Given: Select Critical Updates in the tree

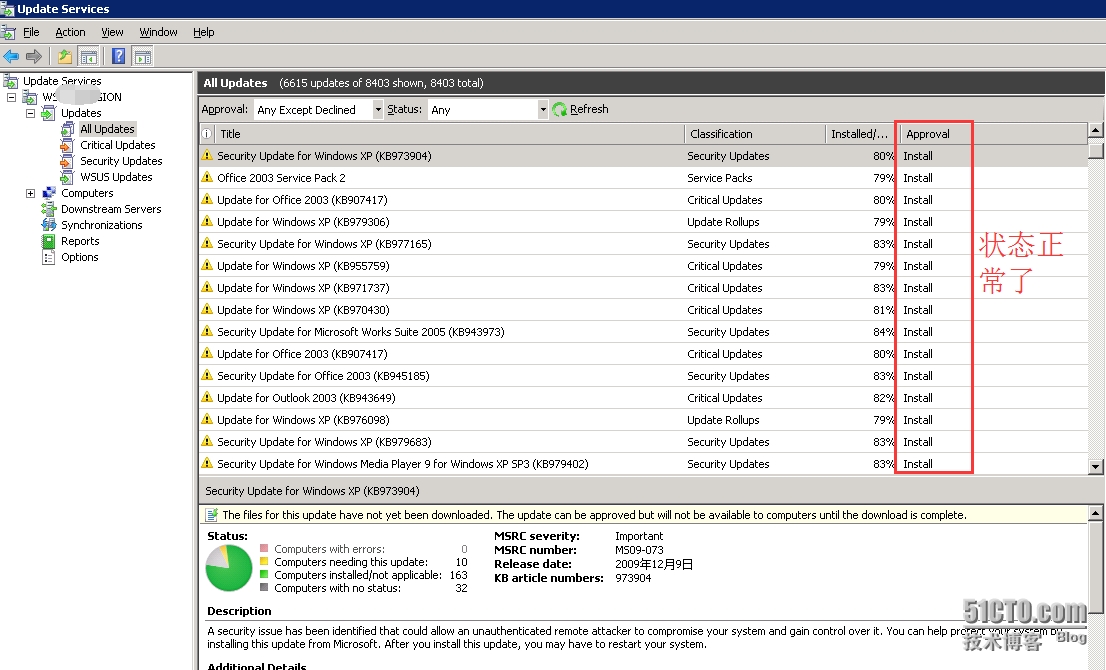Looking at the screenshot, I should click(118, 145).
